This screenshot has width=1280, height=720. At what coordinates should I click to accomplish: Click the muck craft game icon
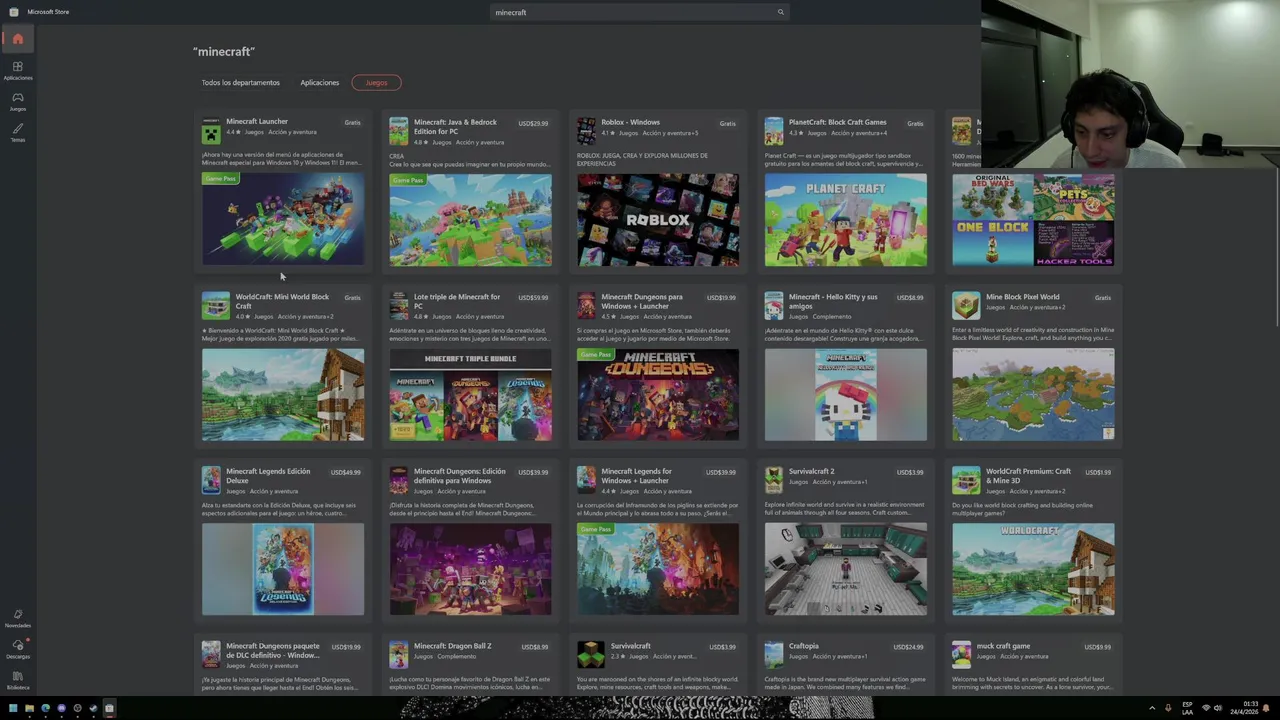click(961, 655)
